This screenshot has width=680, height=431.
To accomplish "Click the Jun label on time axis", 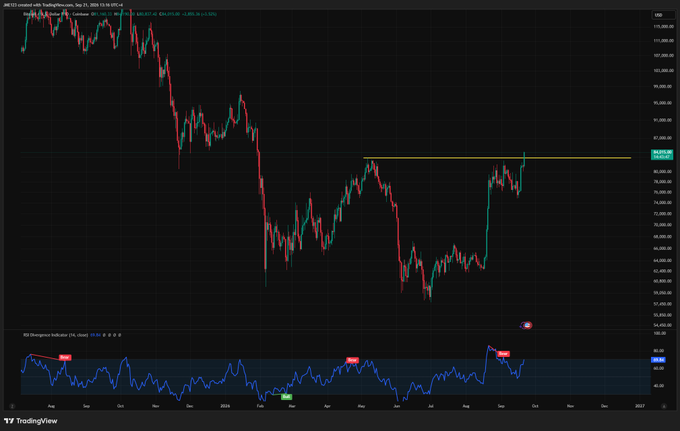I will click(x=397, y=406).
